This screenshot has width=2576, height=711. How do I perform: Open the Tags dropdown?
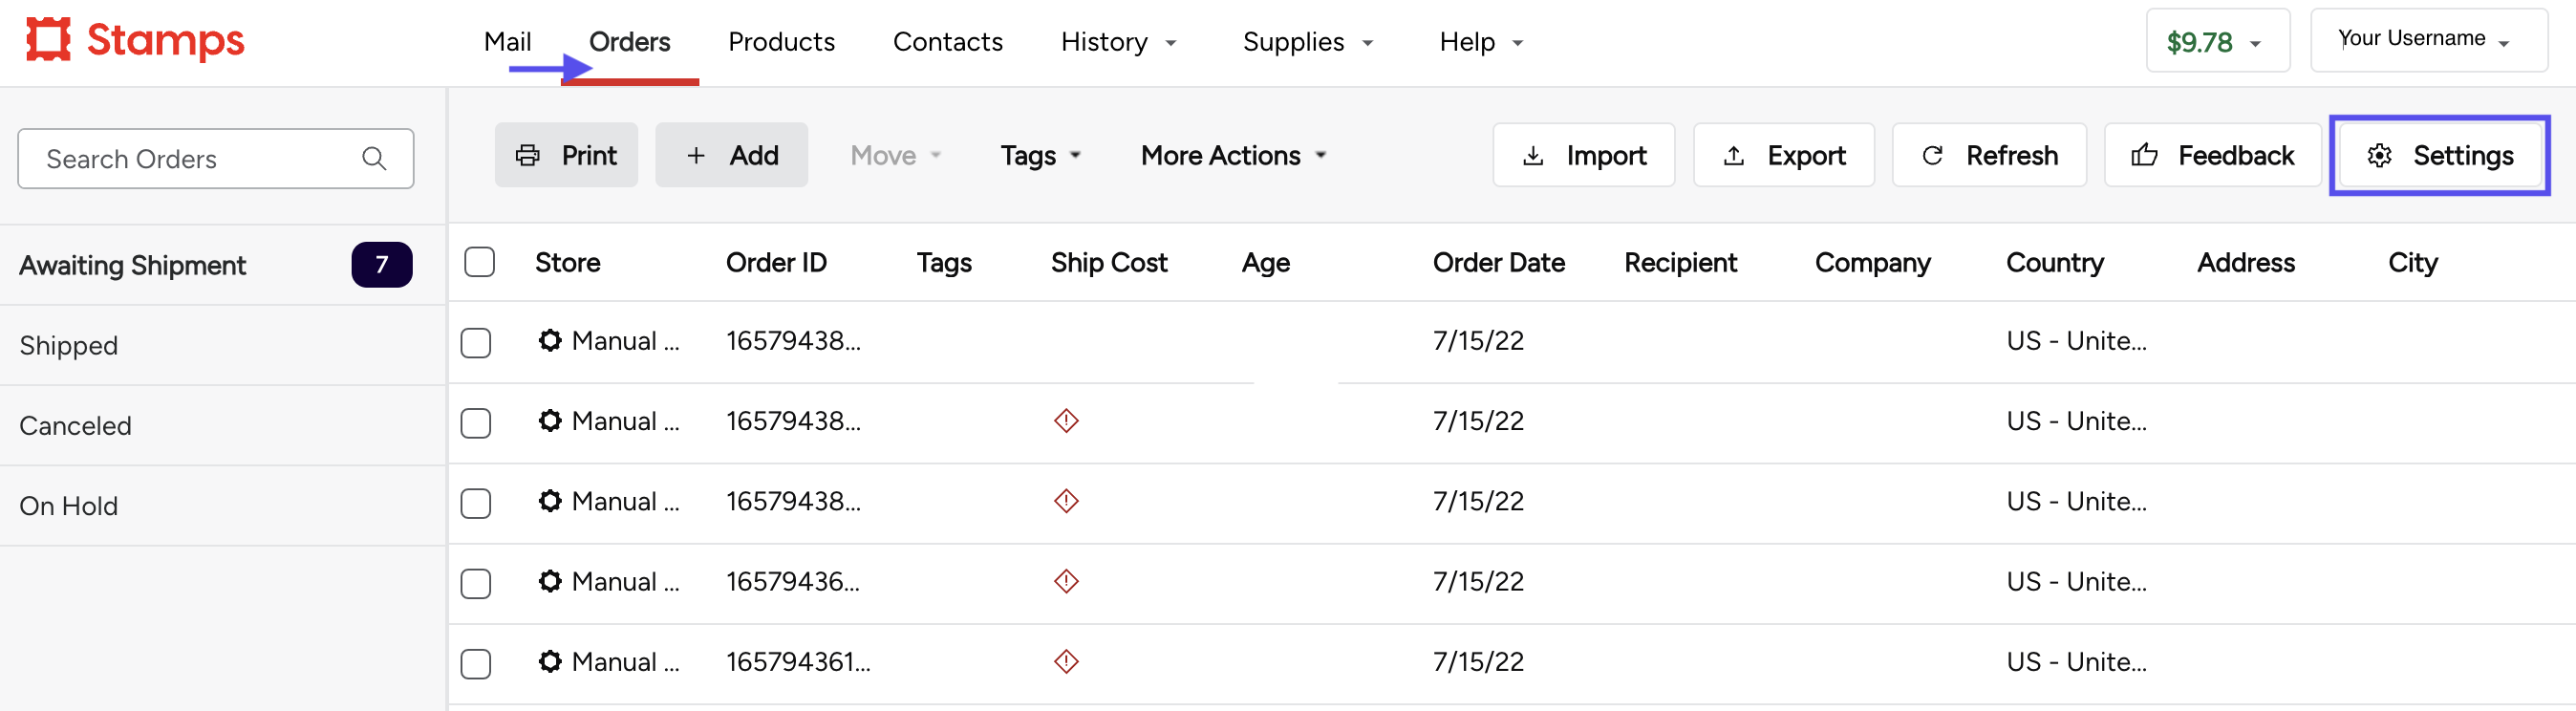[x=1040, y=155]
